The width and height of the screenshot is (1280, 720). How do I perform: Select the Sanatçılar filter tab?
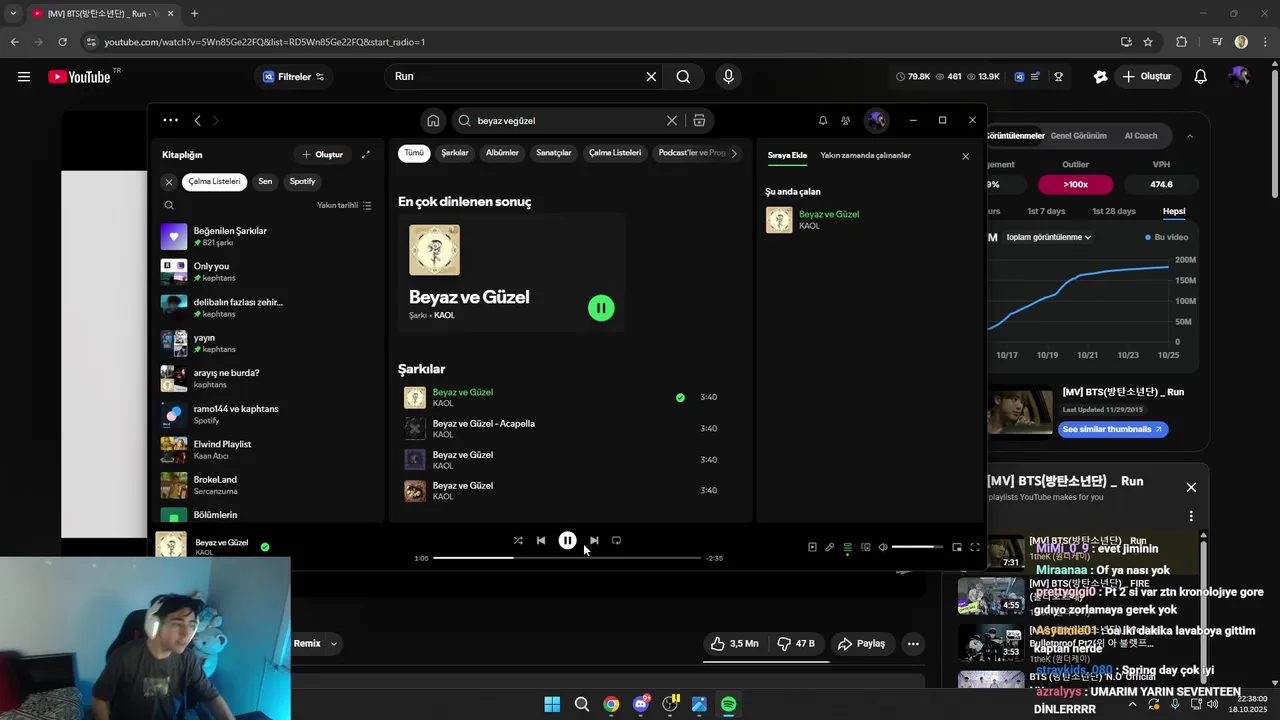point(554,153)
